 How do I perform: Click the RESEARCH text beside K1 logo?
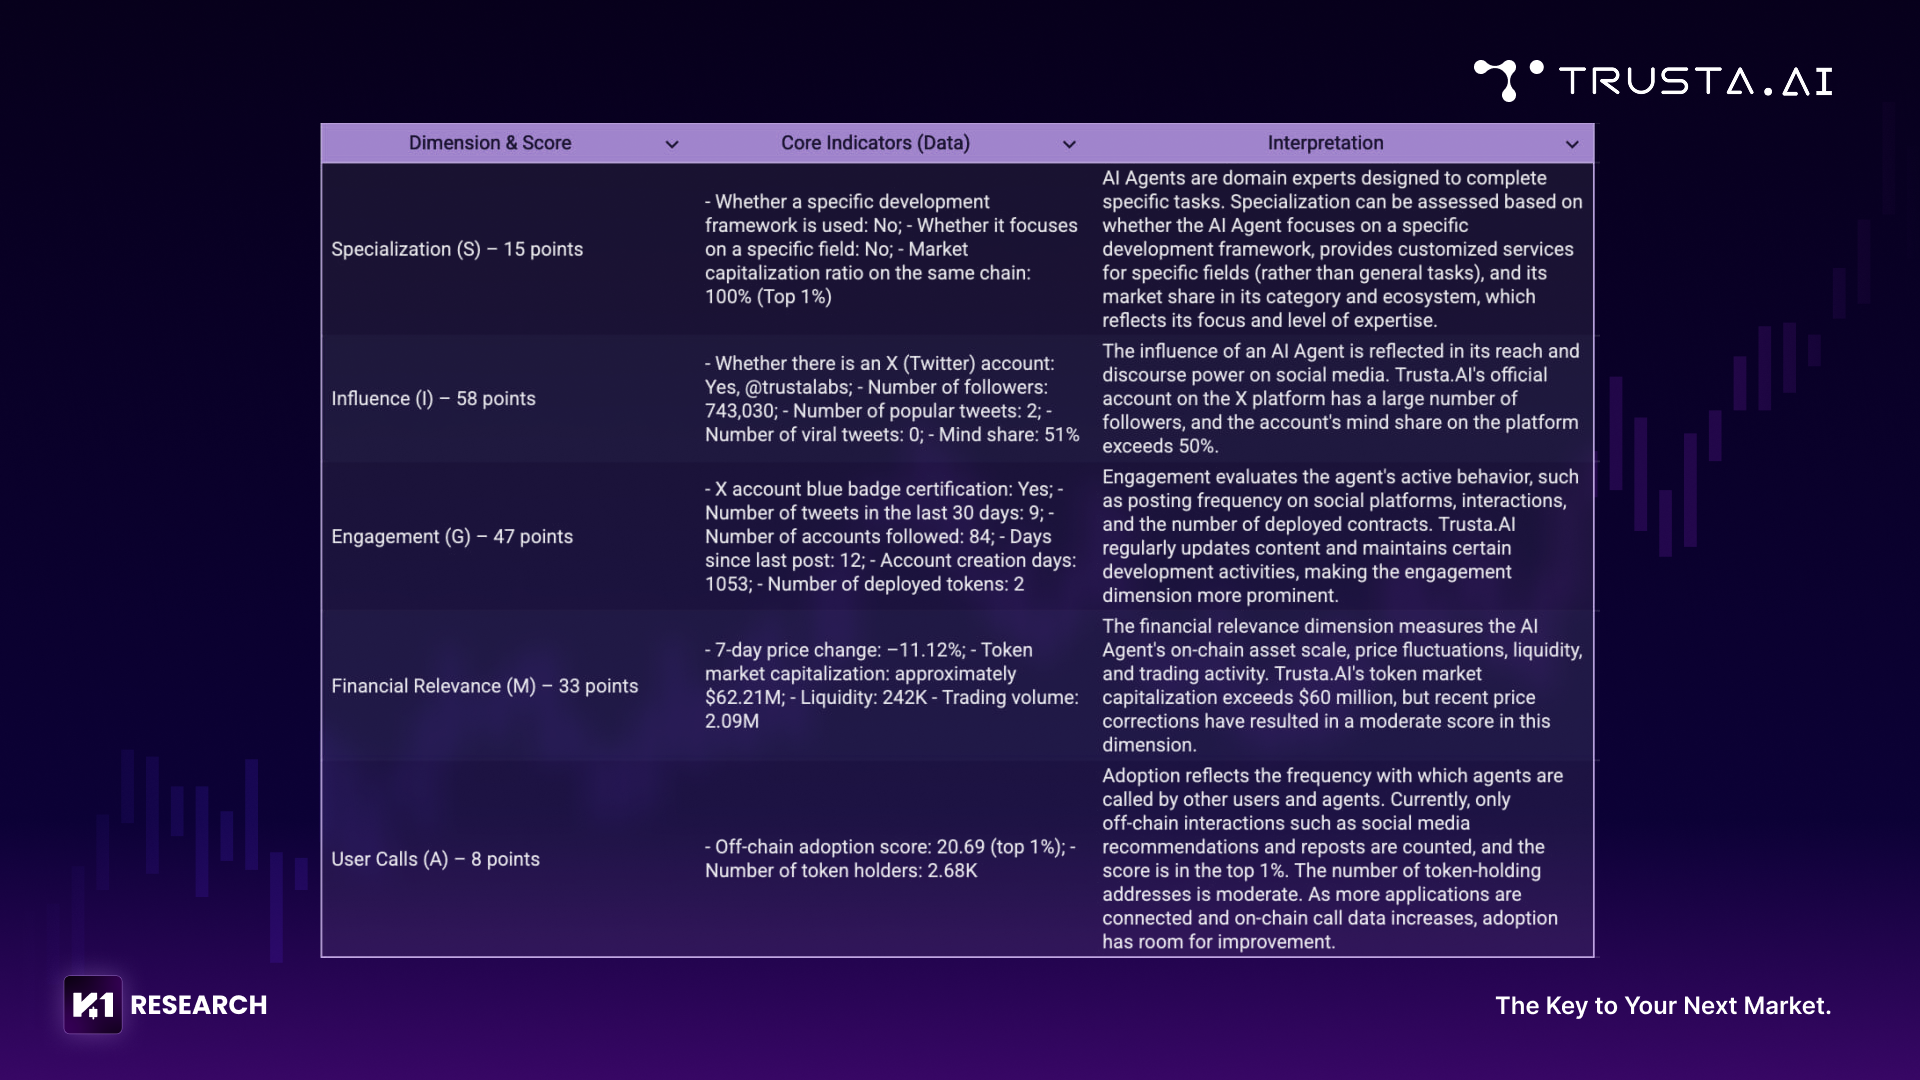[199, 1005]
